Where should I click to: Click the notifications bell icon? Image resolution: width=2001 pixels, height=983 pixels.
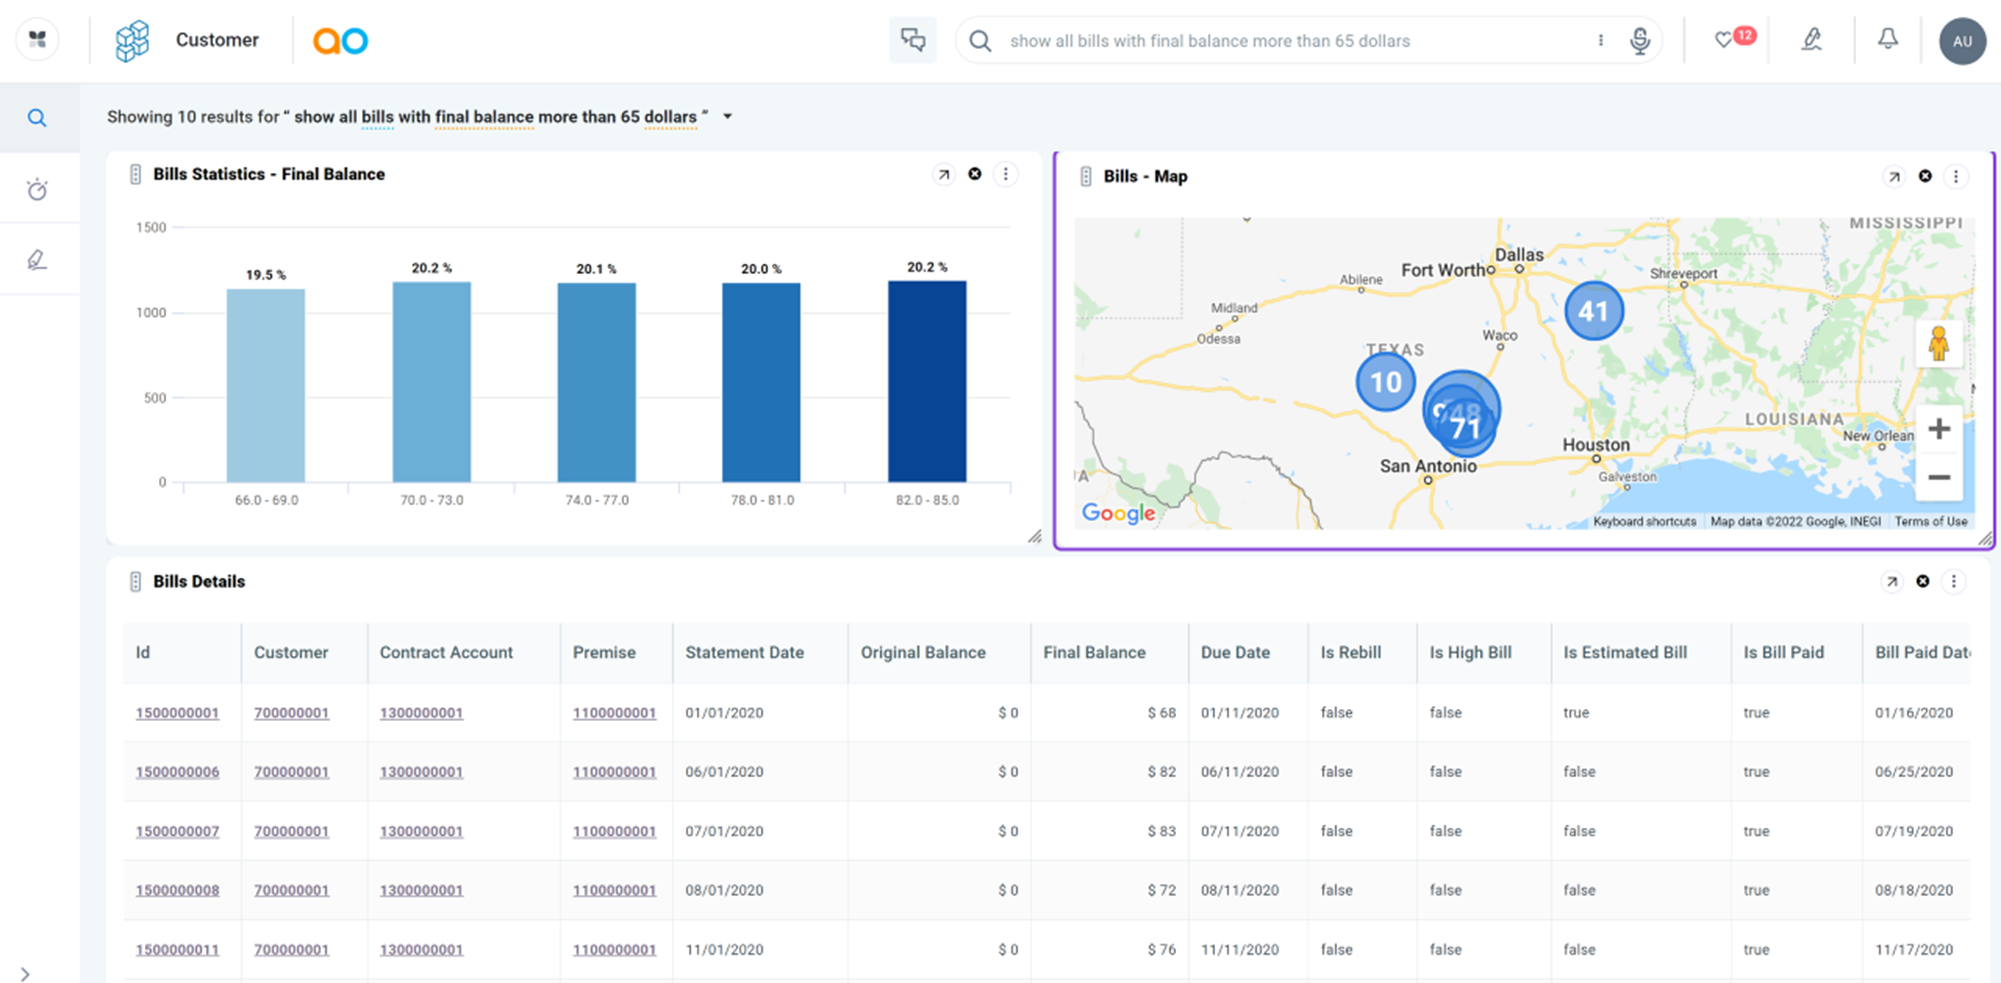coord(1887,40)
